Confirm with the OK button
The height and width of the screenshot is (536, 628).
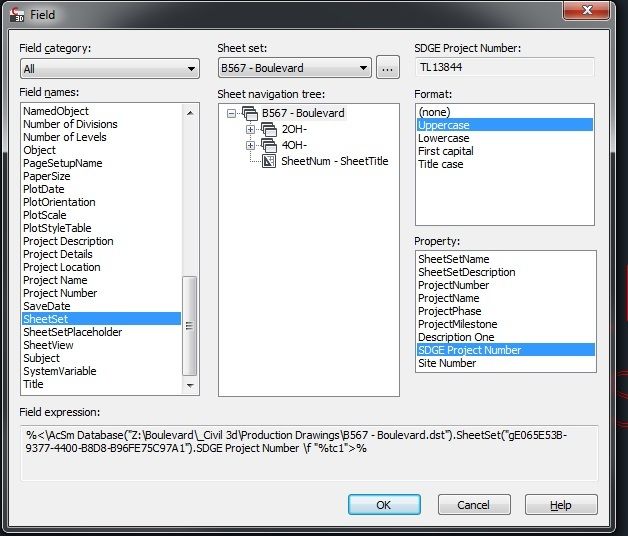(384, 505)
